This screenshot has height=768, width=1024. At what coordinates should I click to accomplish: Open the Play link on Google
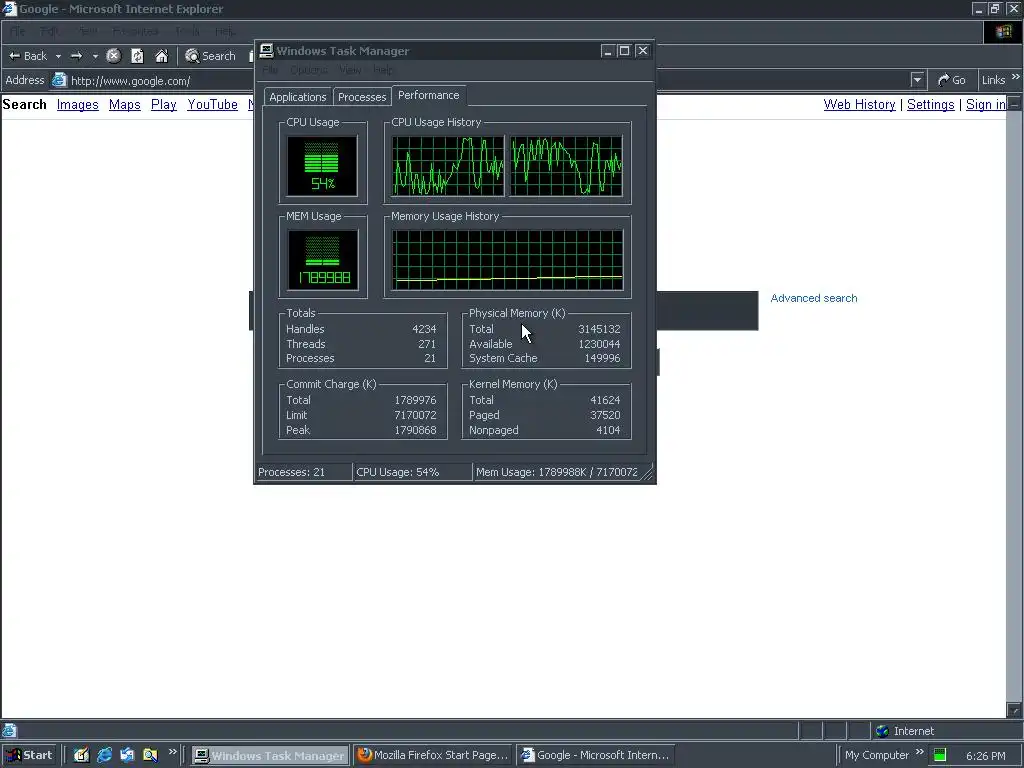(x=164, y=104)
